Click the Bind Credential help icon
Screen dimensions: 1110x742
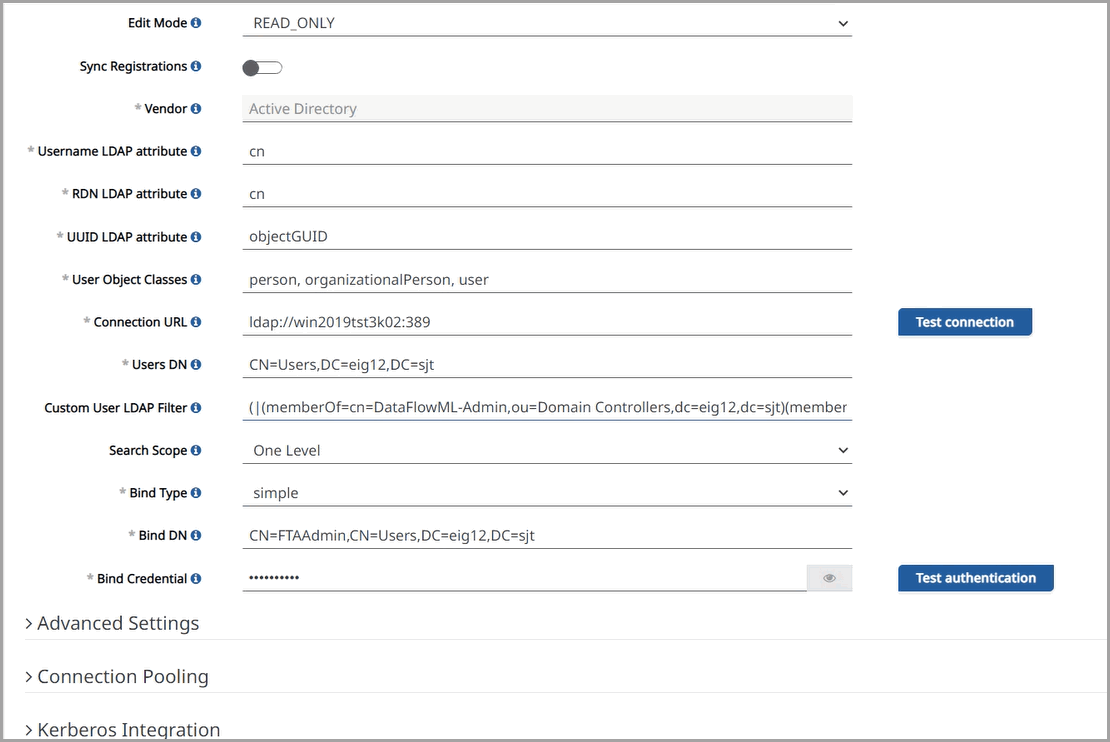[x=196, y=579]
